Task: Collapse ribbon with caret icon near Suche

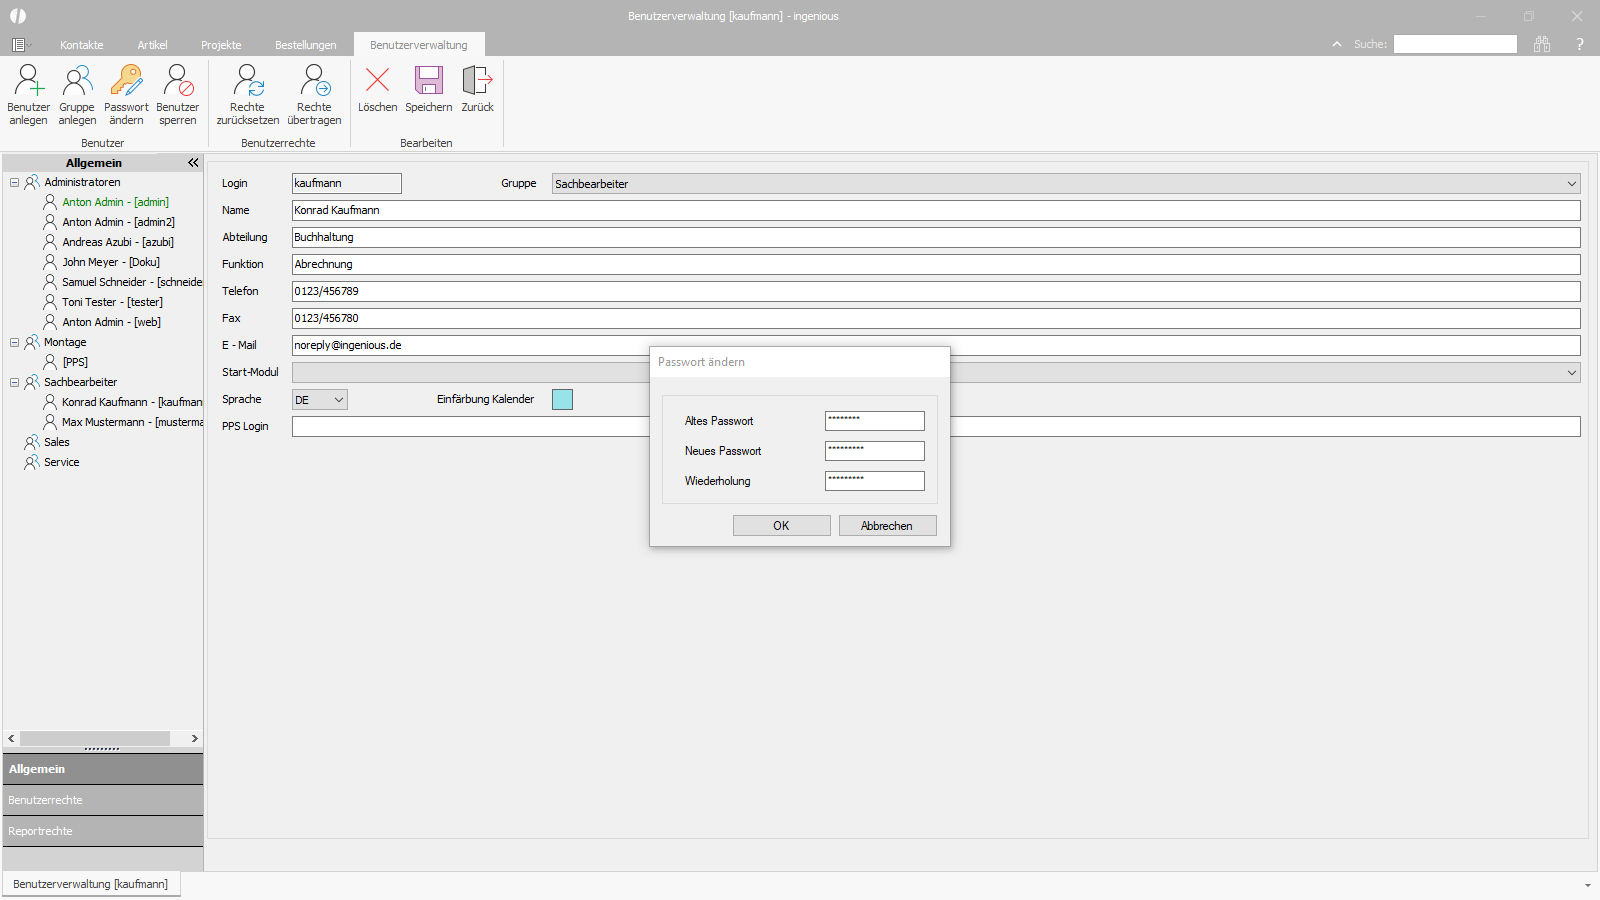Action: coord(1337,44)
